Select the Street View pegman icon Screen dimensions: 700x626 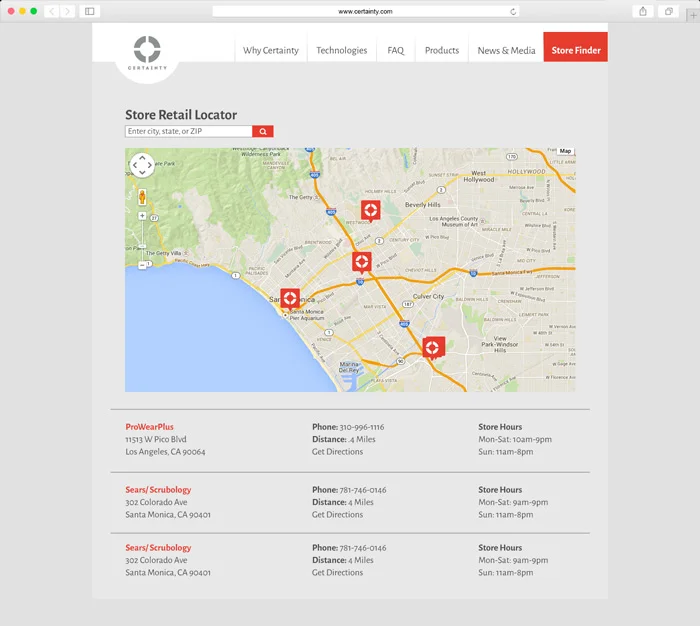click(x=142, y=197)
